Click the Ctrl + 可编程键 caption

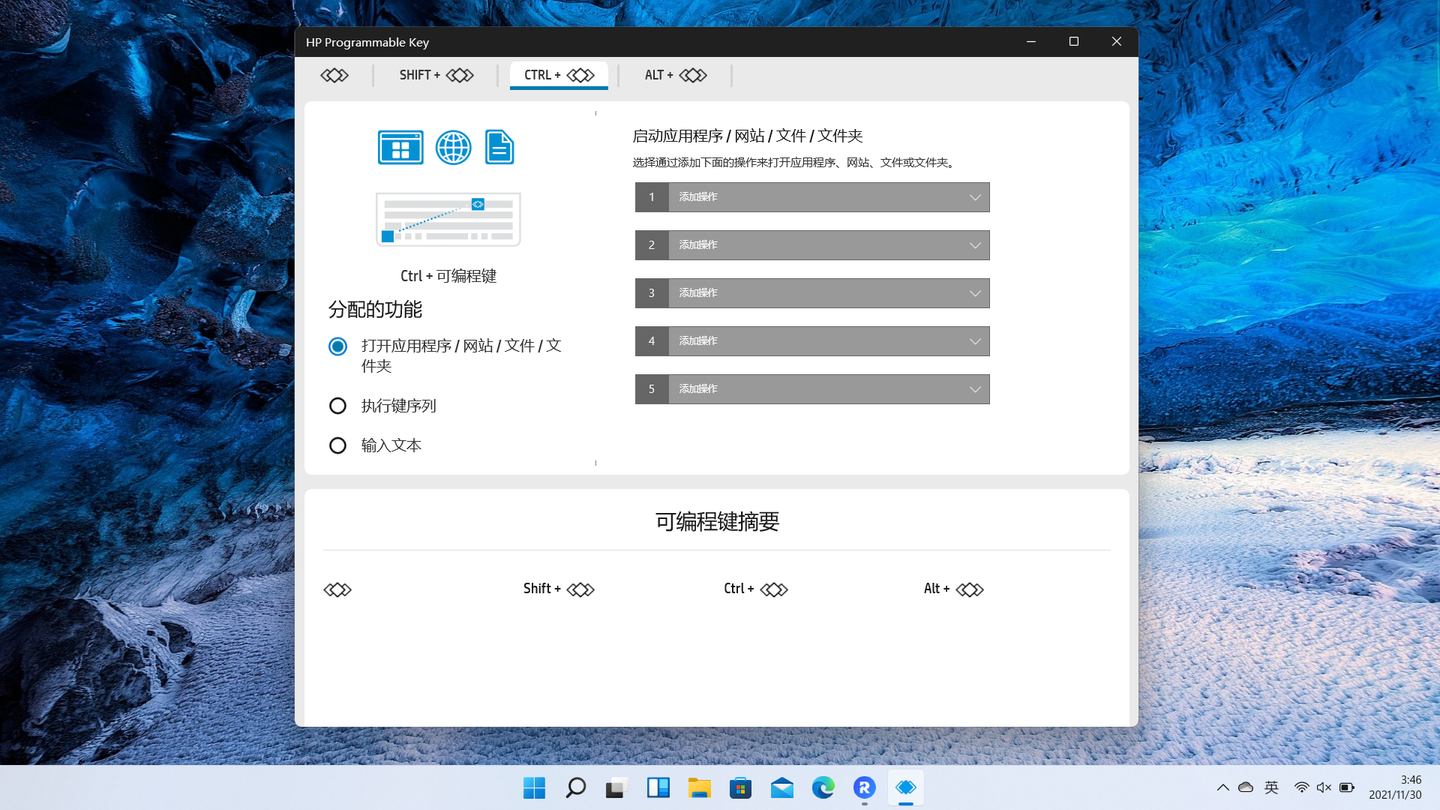pyautogui.click(x=448, y=276)
